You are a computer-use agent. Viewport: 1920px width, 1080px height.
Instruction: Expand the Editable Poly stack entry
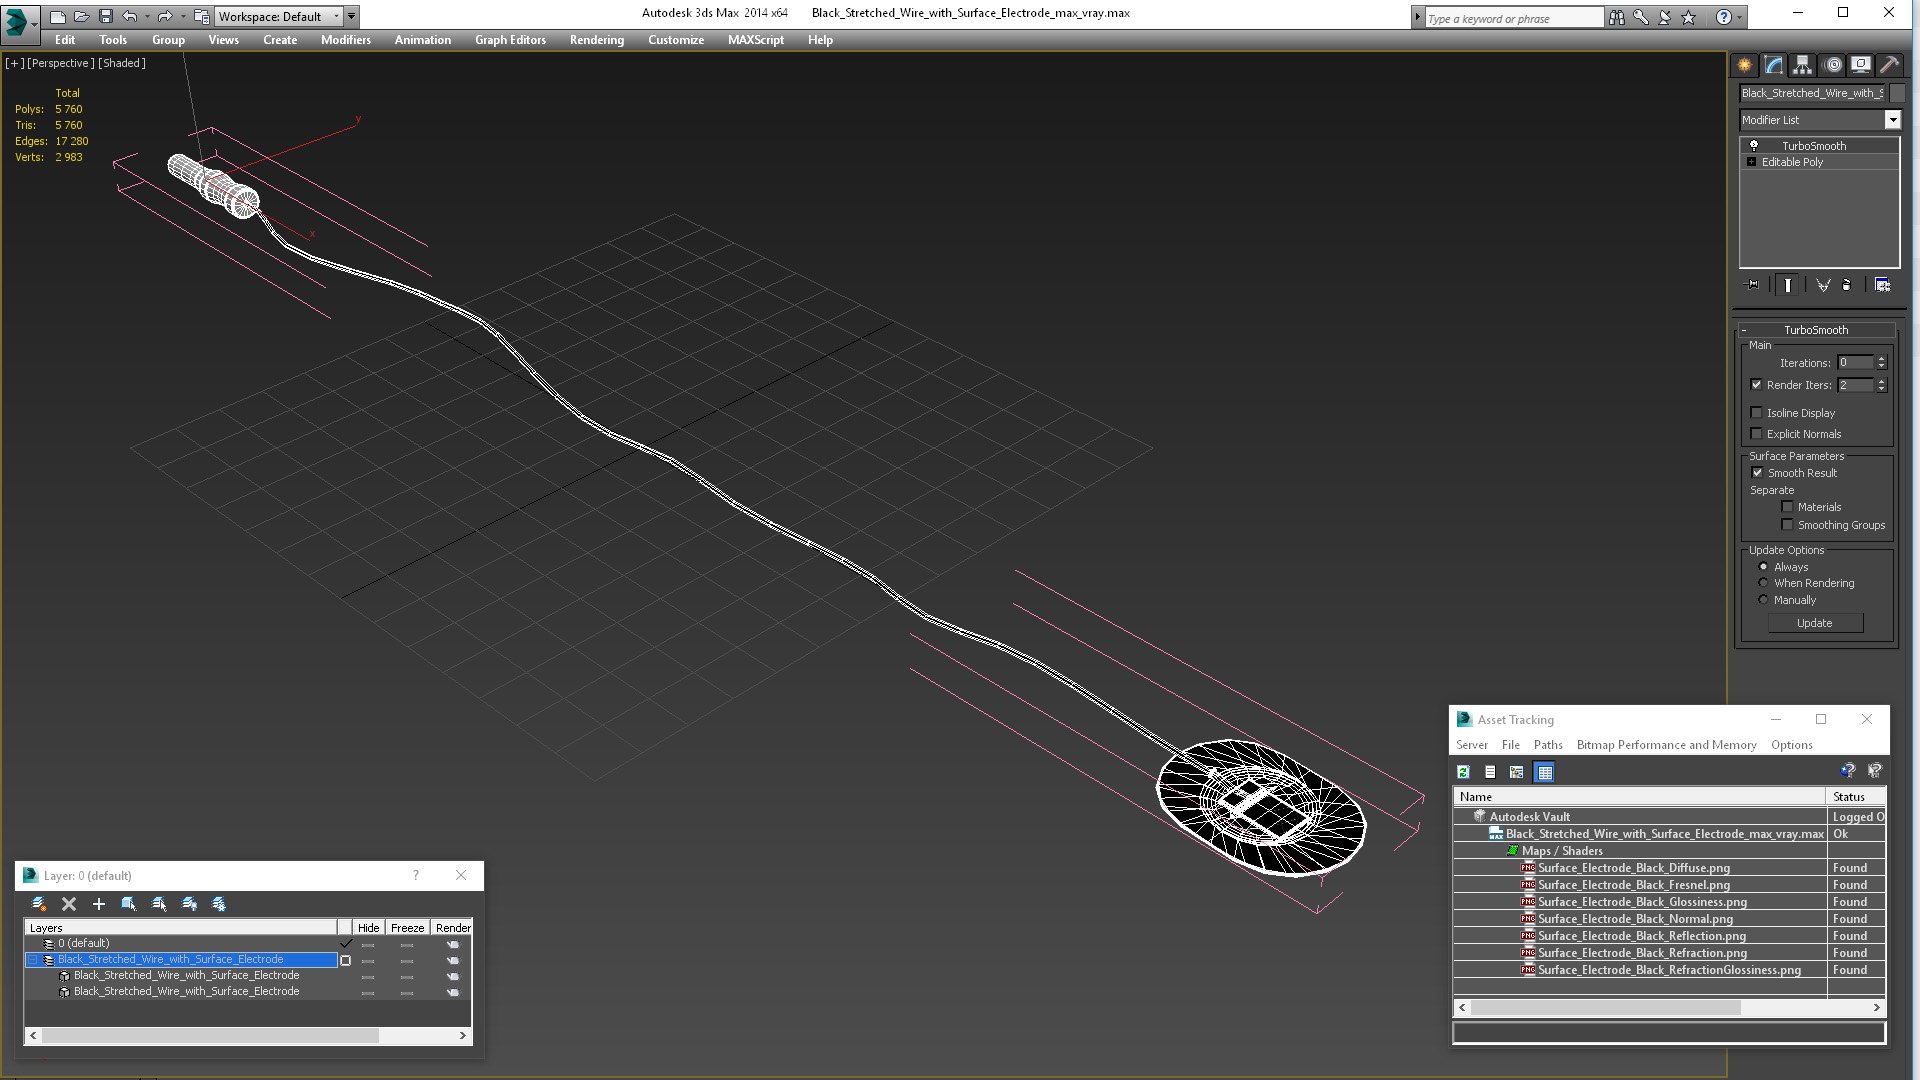1751,162
